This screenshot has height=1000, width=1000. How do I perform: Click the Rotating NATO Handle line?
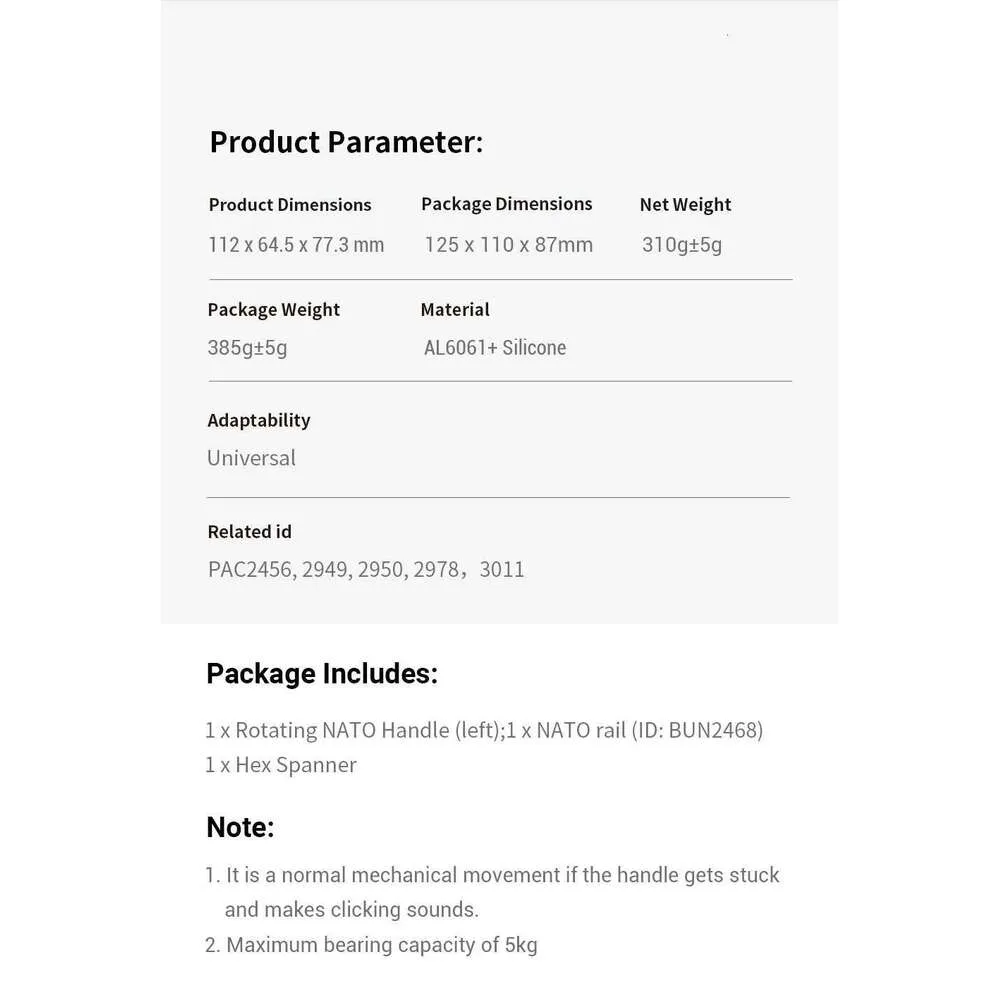pos(484,730)
